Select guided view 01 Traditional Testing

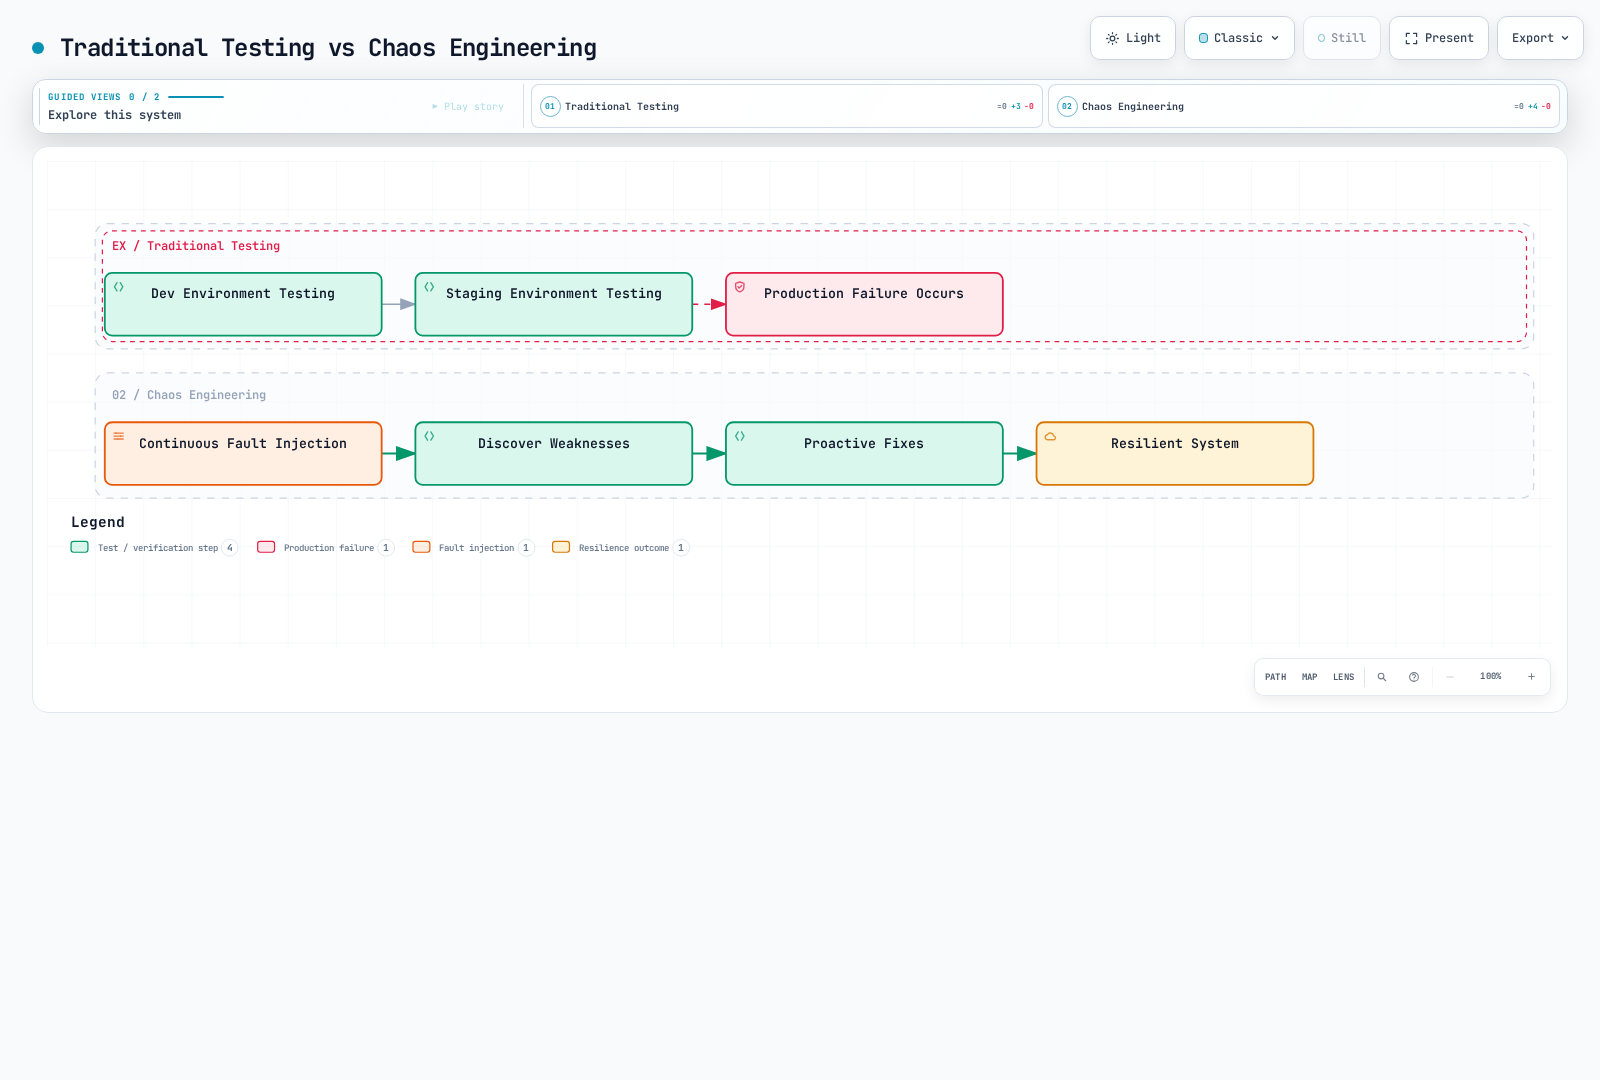[x=786, y=106]
